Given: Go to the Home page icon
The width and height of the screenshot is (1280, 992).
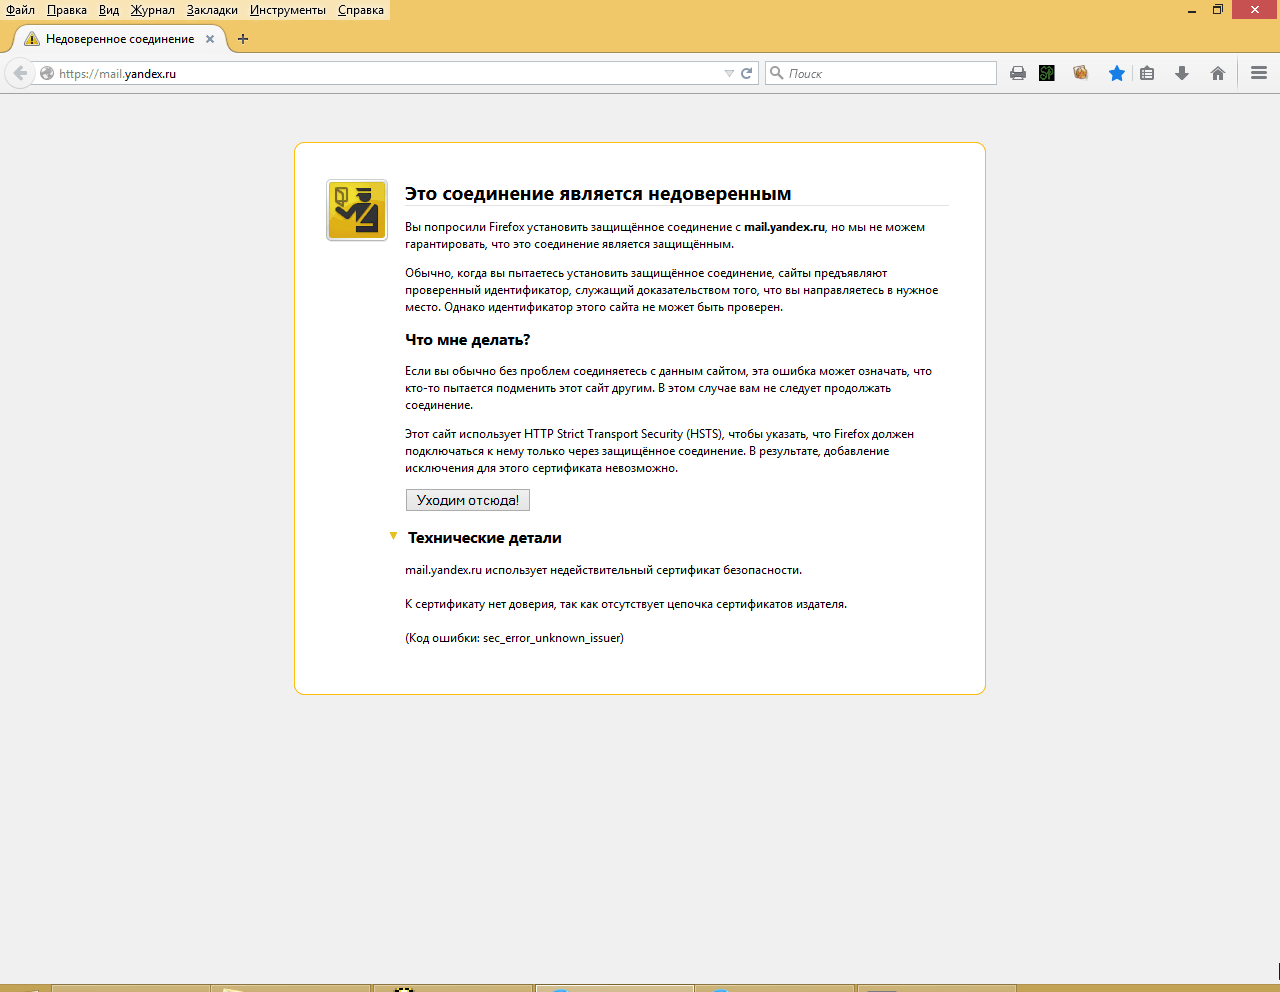Looking at the screenshot, I should click(1217, 73).
